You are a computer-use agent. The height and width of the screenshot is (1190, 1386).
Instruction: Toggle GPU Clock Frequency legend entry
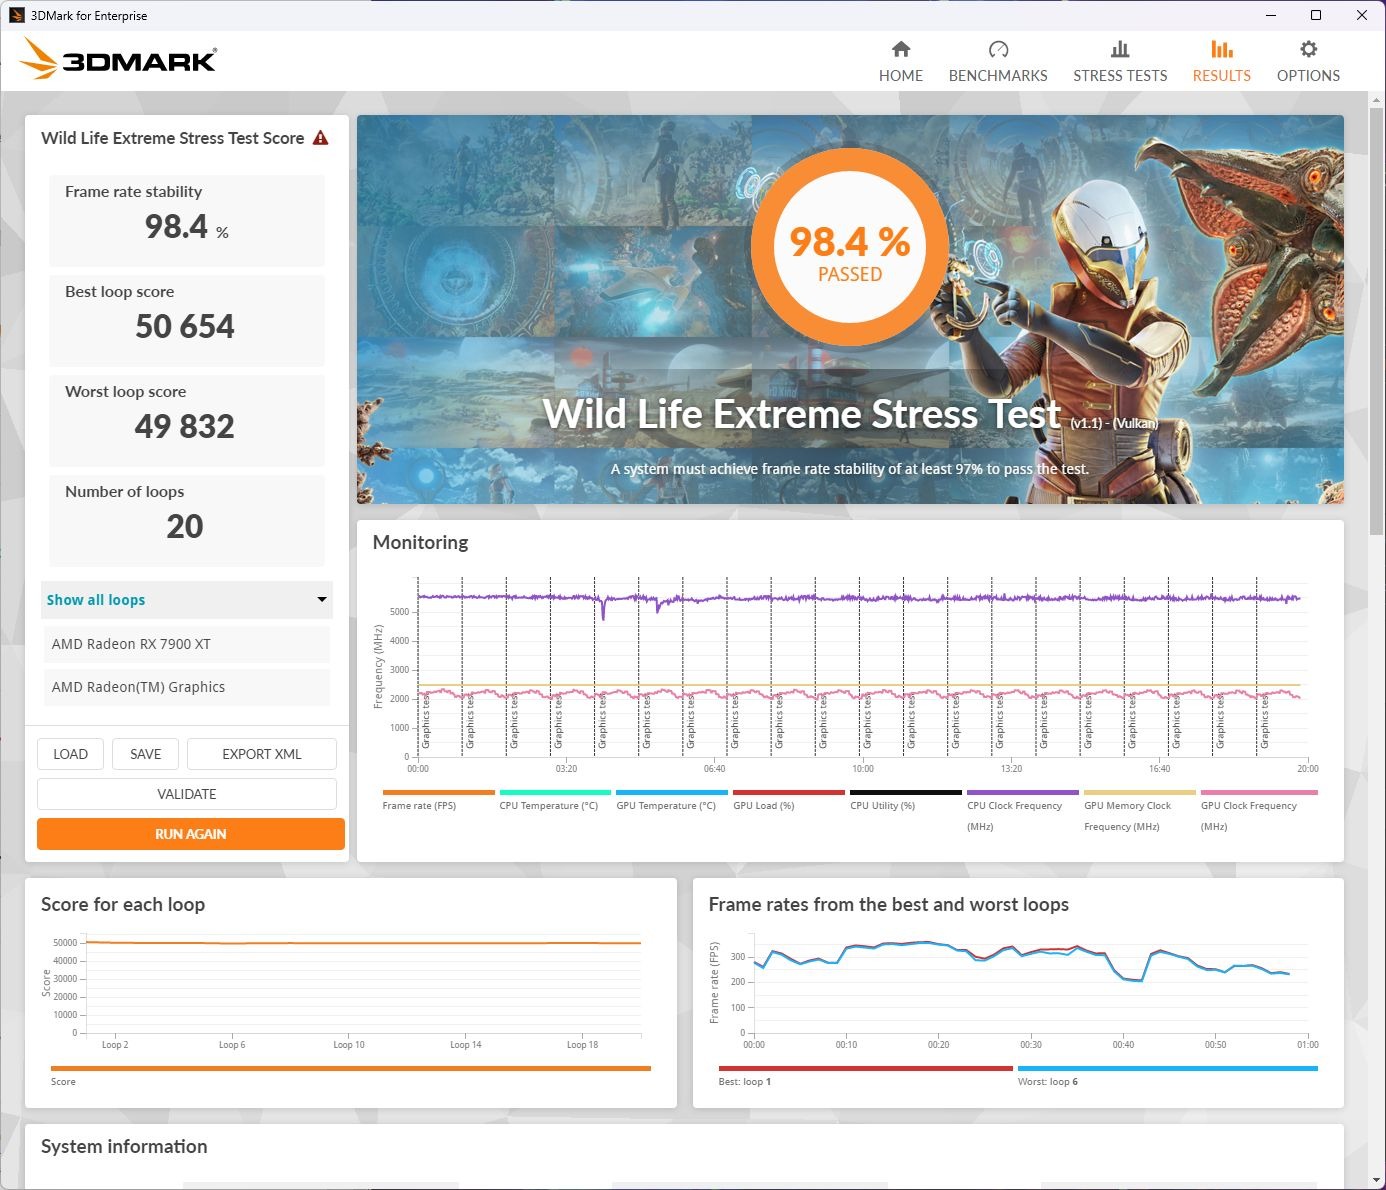click(x=1258, y=810)
